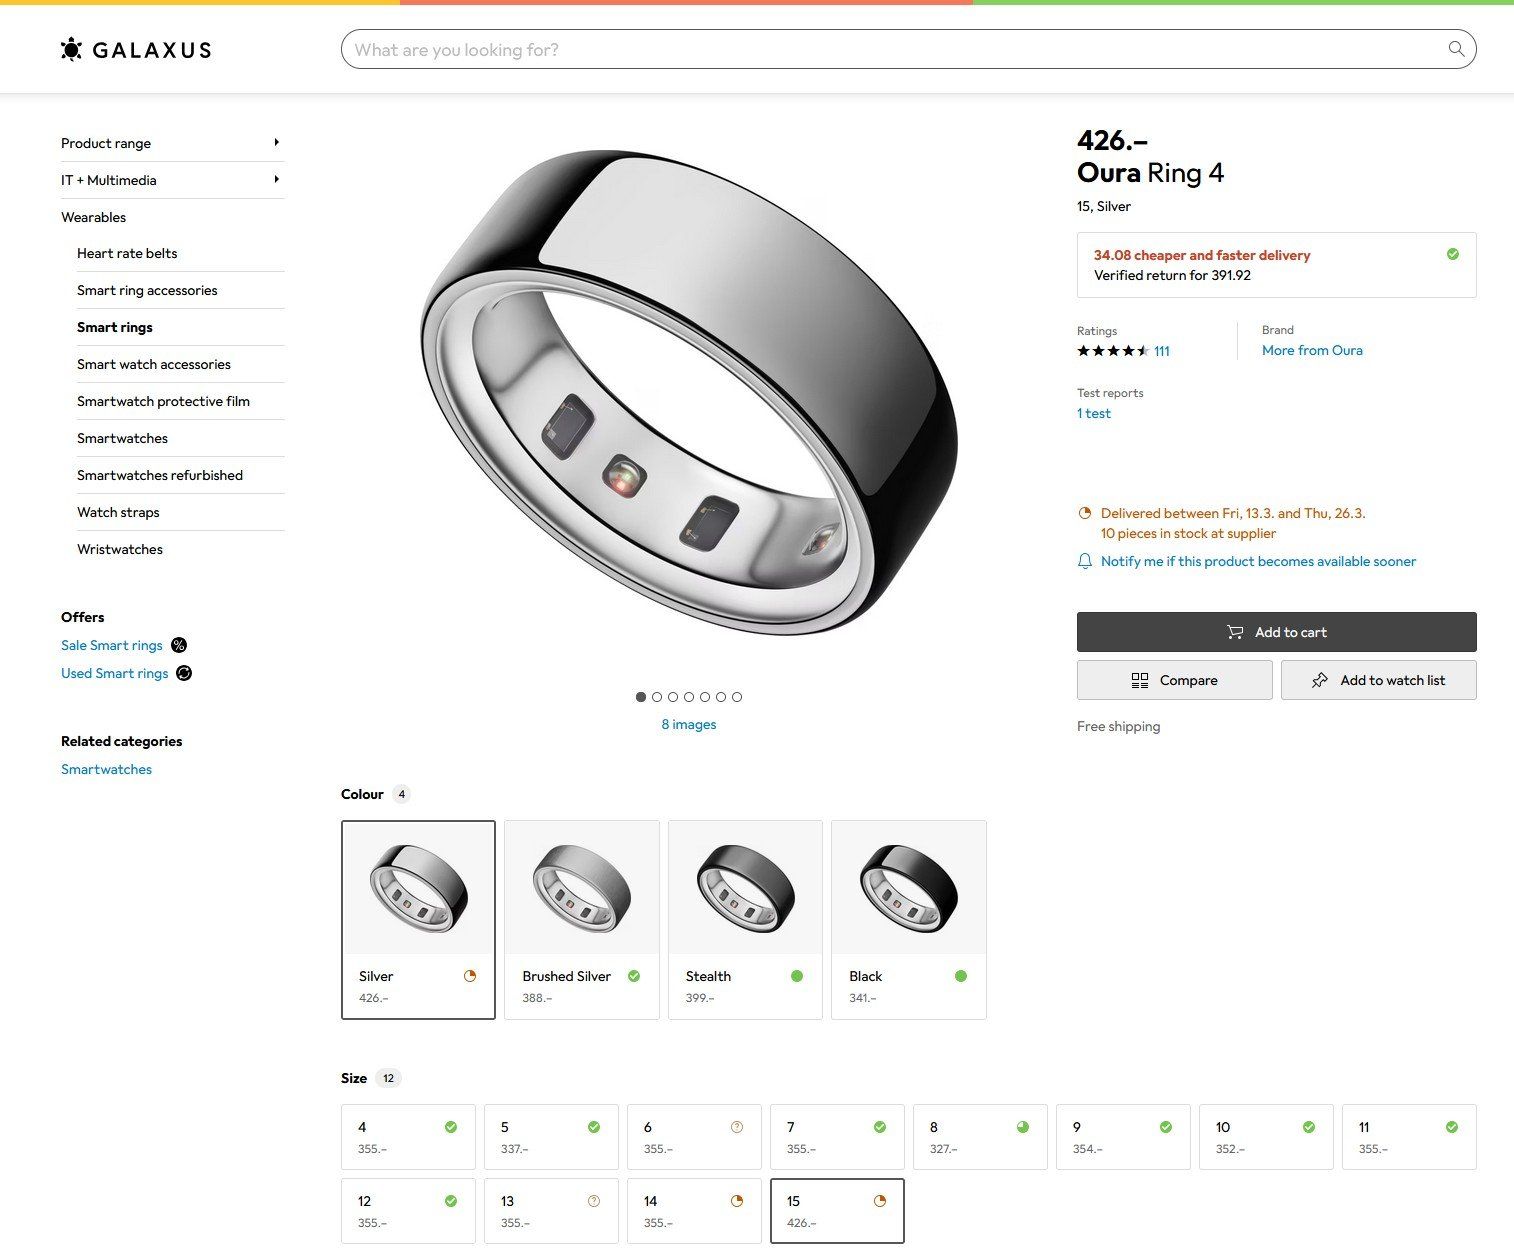Open Smartwatch protective film category
This screenshot has height=1254, width=1514.
pos(163,401)
